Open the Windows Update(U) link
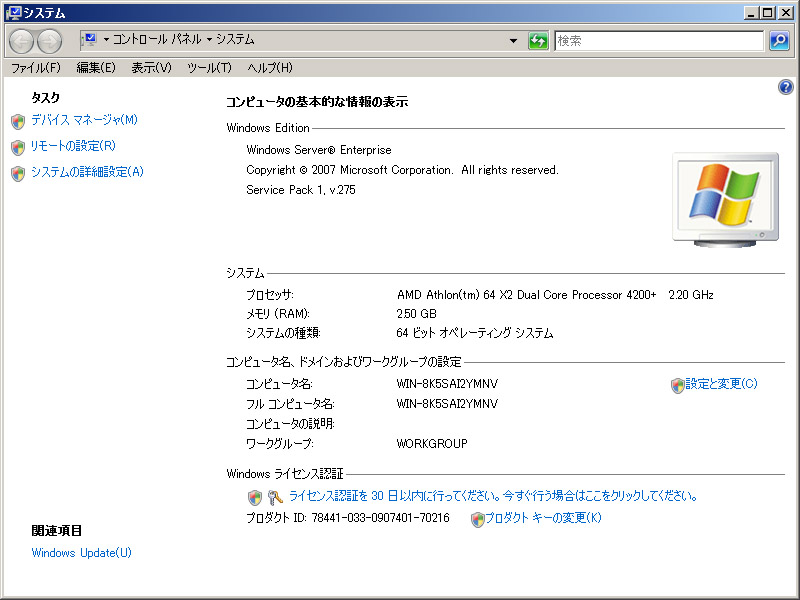This screenshot has height=600, width=800. click(x=82, y=553)
